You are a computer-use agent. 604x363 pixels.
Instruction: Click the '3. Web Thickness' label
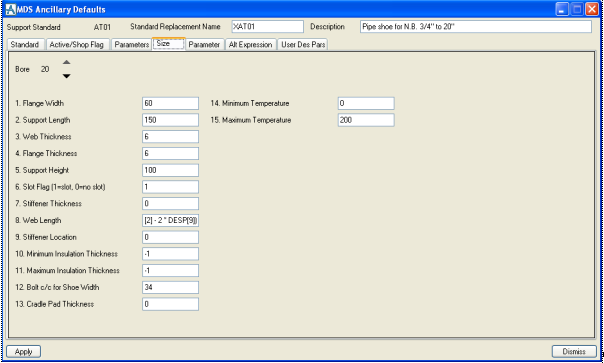[x=43, y=137]
